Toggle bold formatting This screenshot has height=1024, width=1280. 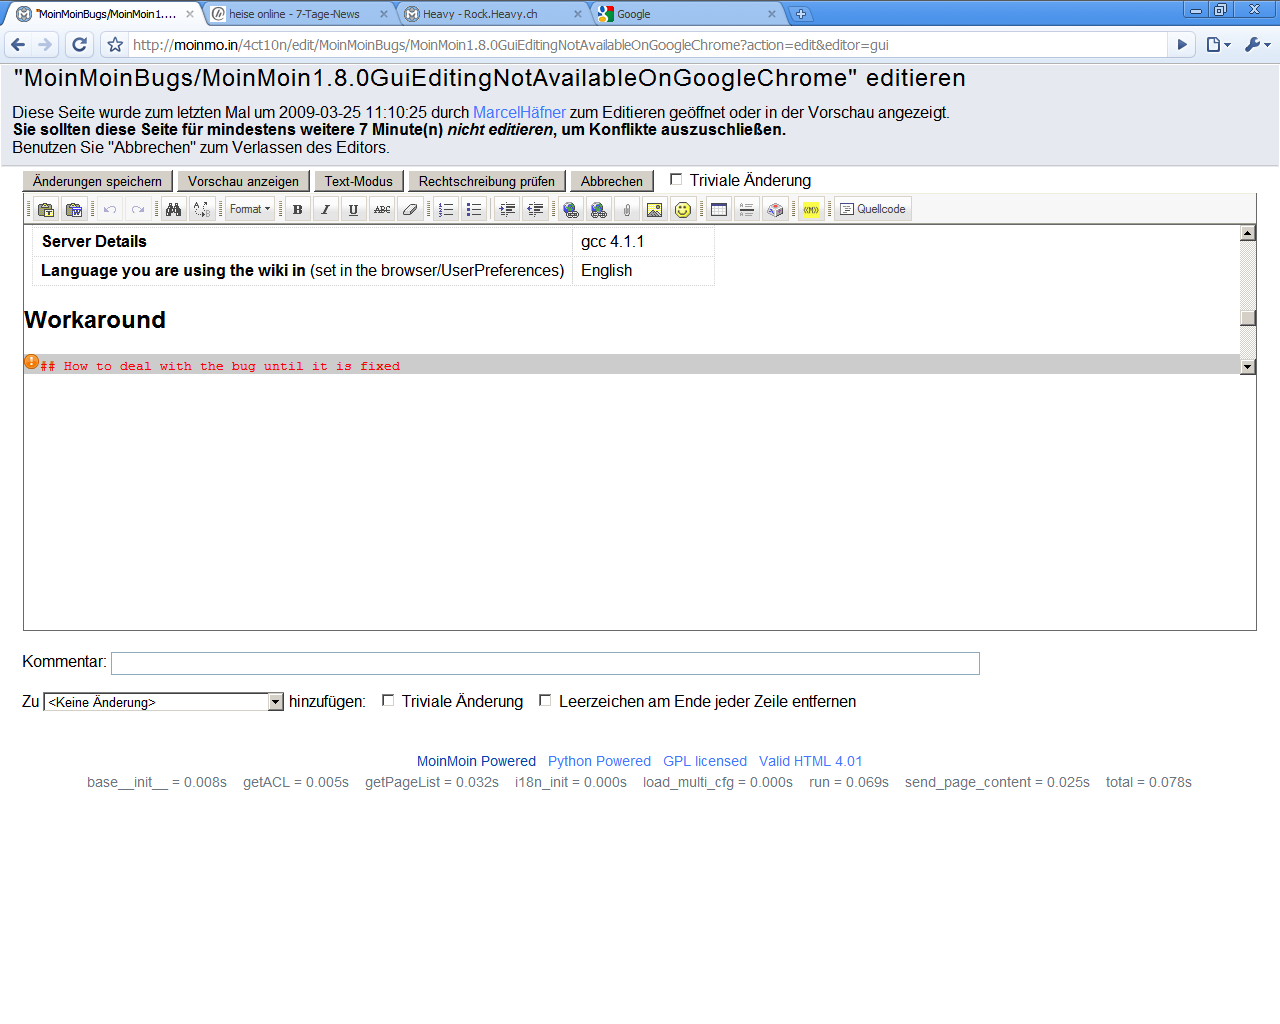(x=298, y=209)
